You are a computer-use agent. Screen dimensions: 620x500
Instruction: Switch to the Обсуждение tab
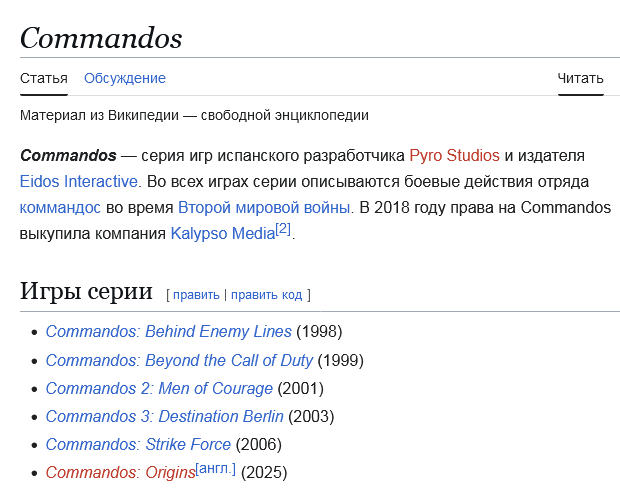pyautogui.click(x=125, y=78)
